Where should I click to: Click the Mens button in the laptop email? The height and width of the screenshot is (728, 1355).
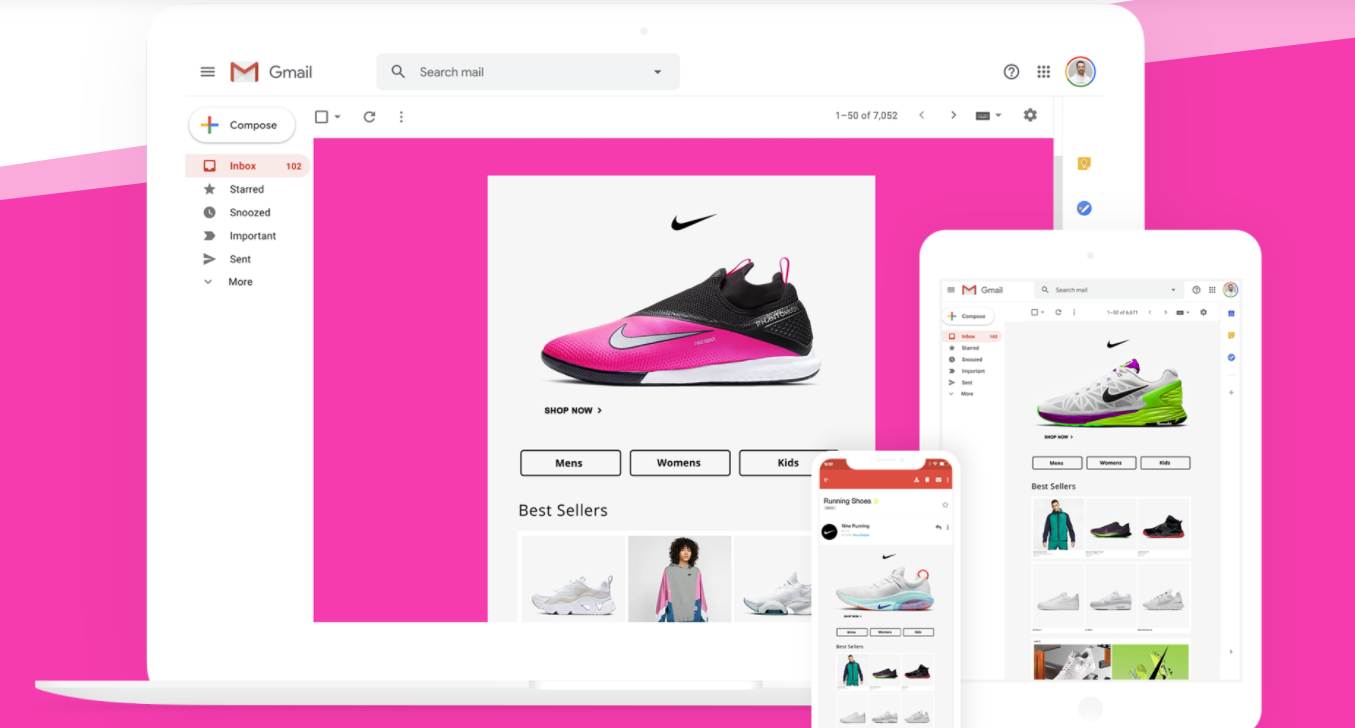click(570, 463)
